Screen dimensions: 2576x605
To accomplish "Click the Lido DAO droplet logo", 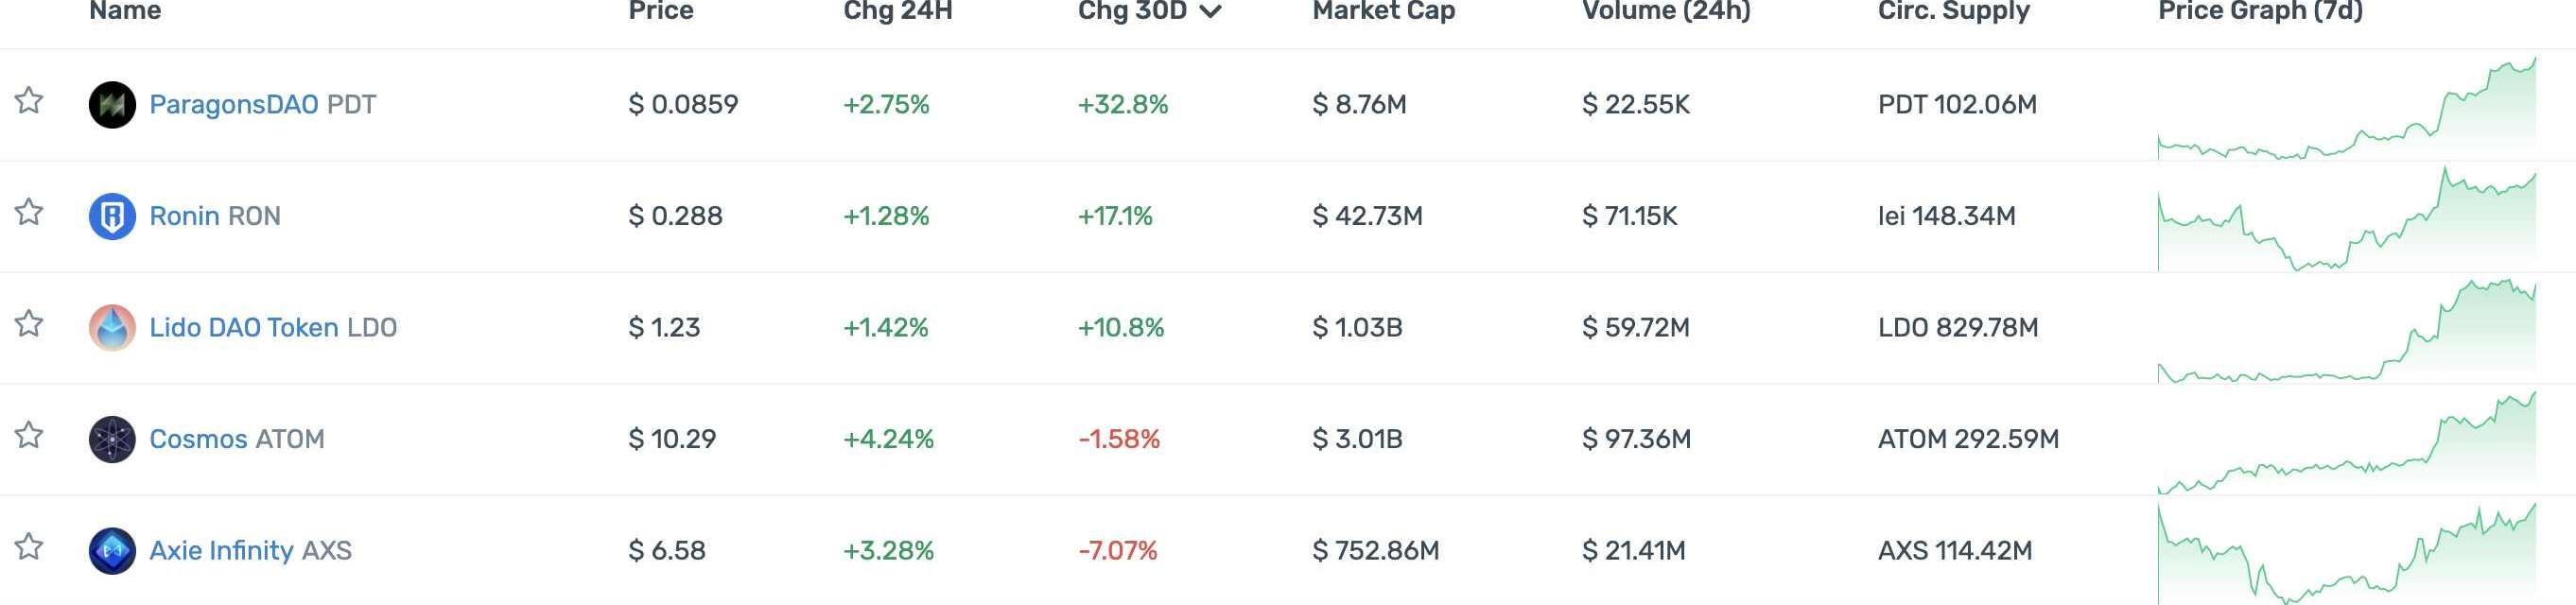I will 112,328.
